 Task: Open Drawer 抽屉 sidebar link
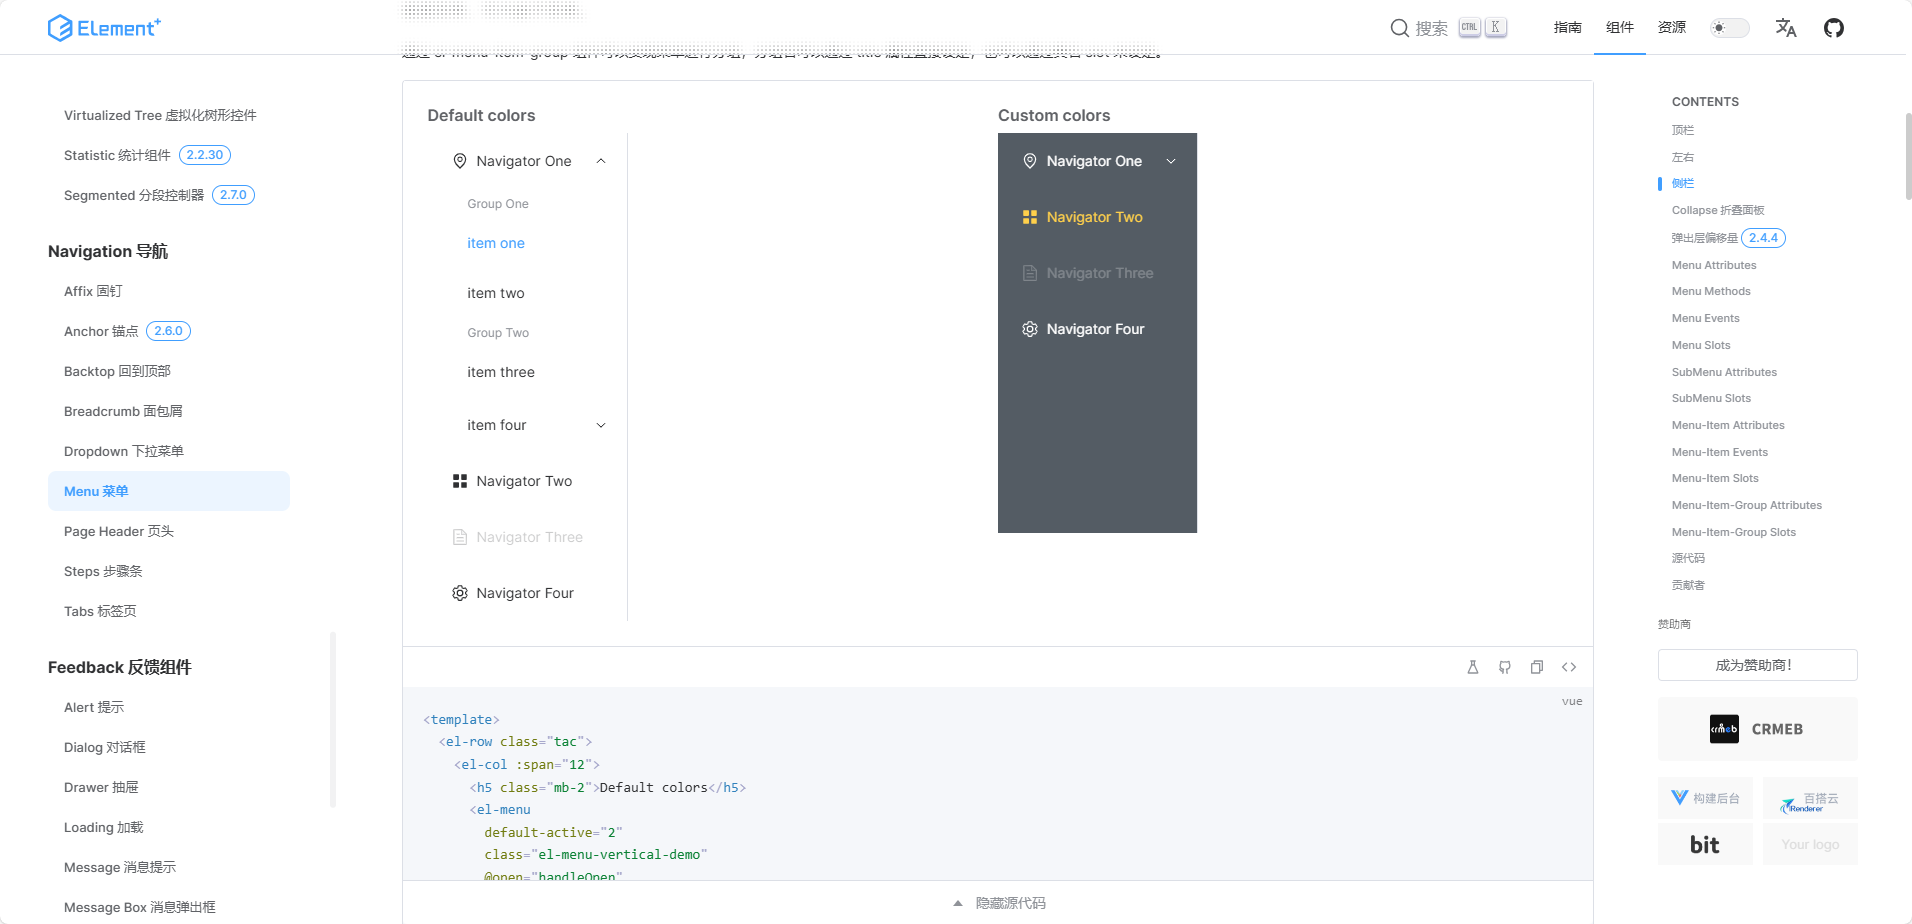pos(101,787)
